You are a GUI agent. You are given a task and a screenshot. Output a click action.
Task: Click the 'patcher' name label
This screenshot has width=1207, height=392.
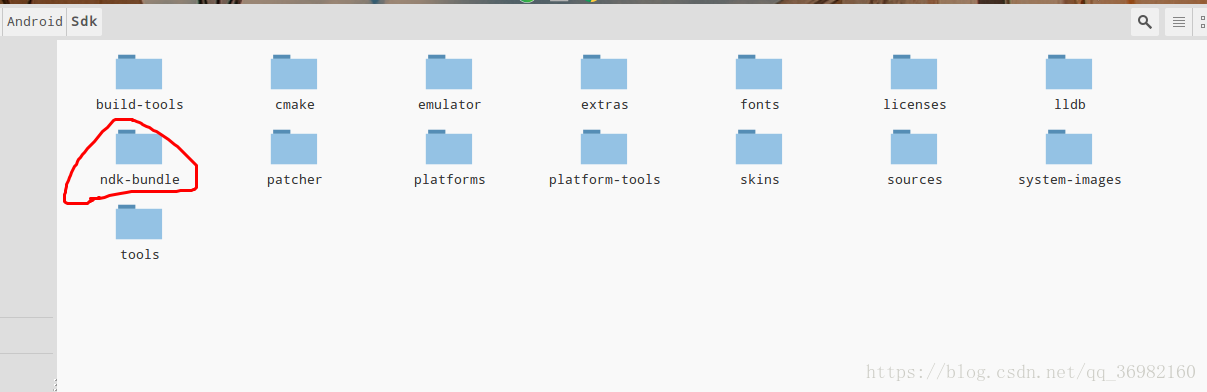(295, 180)
